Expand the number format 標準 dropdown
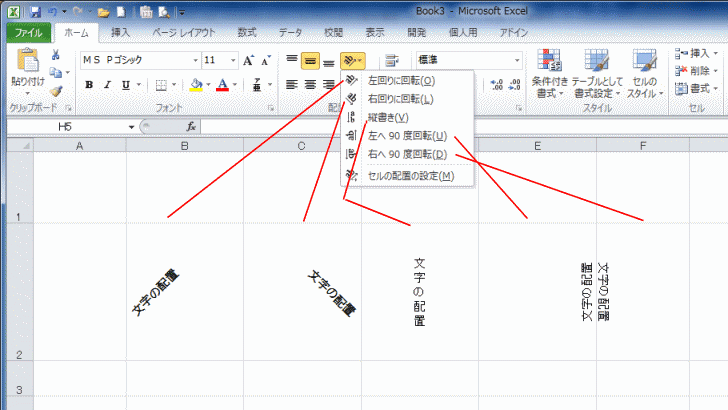Image resolution: width=728 pixels, height=410 pixels. click(517, 60)
